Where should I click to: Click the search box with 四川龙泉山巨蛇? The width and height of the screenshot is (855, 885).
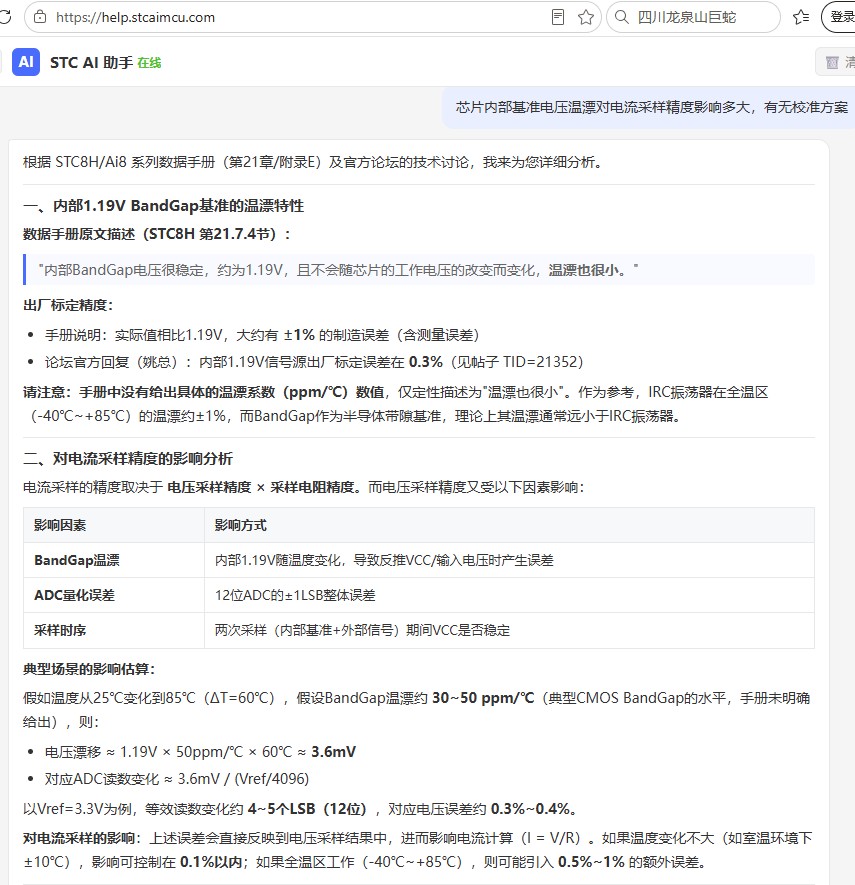694,17
